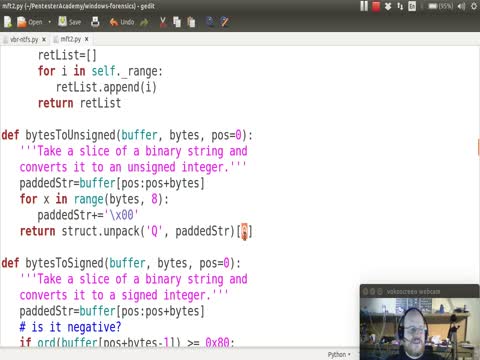480x360 pixels.
Task: Open the sound volume indicator
Action: (462, 6)
